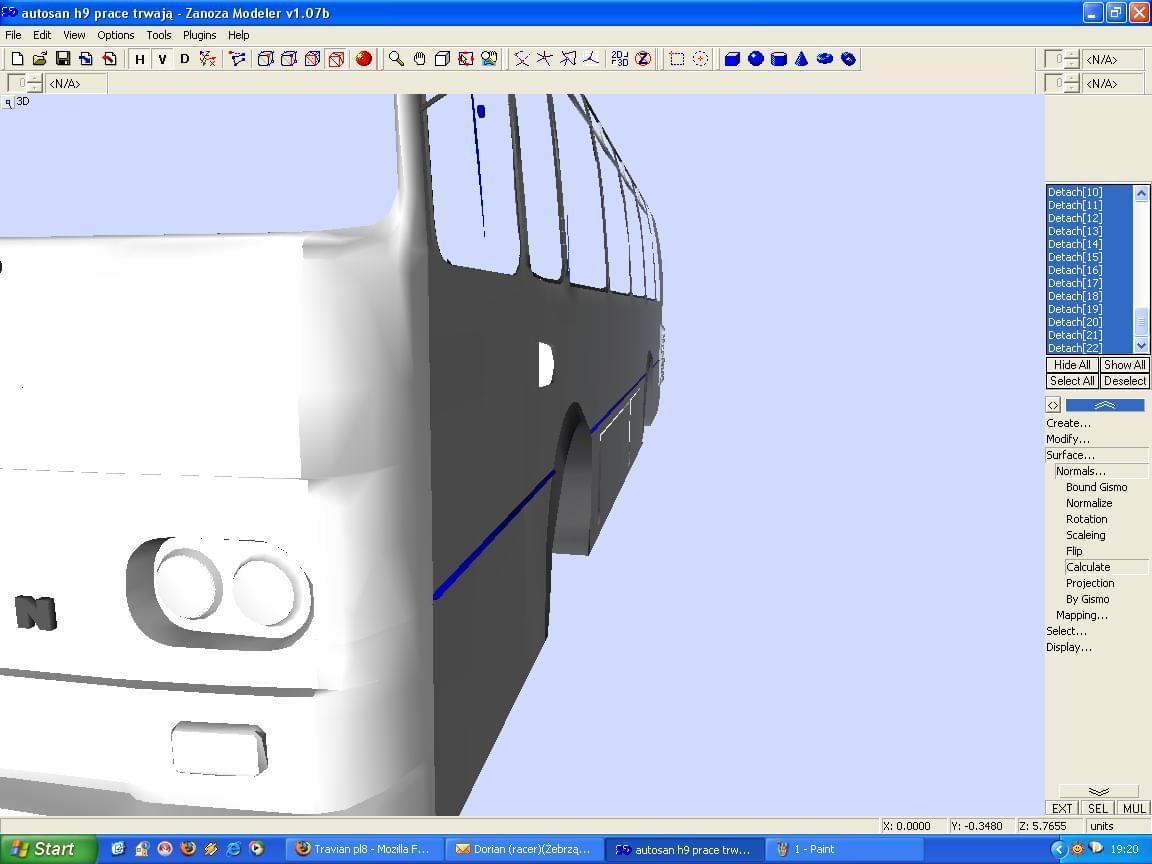Click the red sphere render icon

point(364,59)
